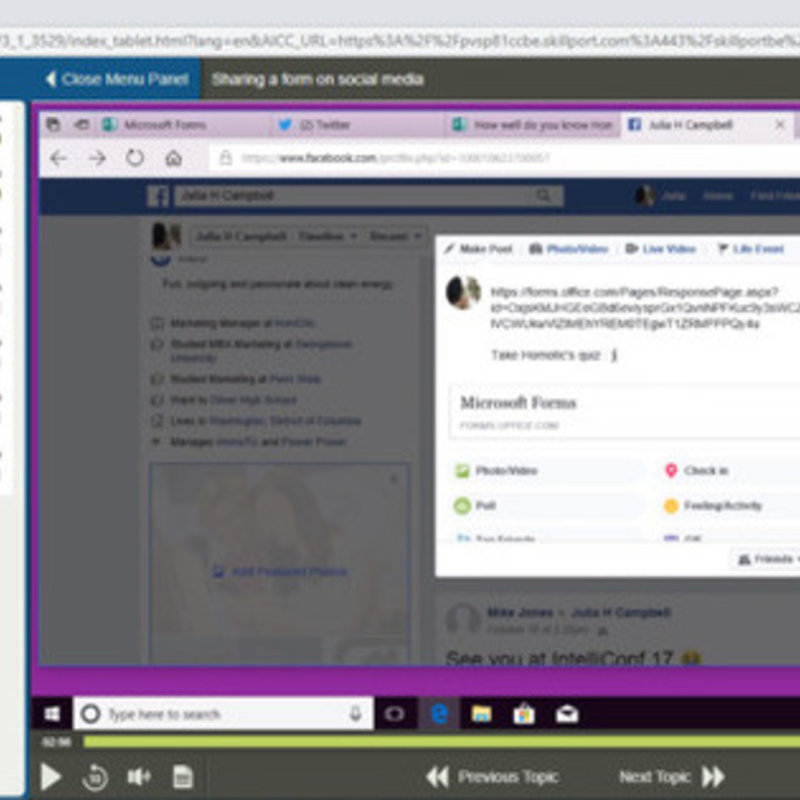
Task: Open the 'How well do you know' tab
Action: [533, 125]
